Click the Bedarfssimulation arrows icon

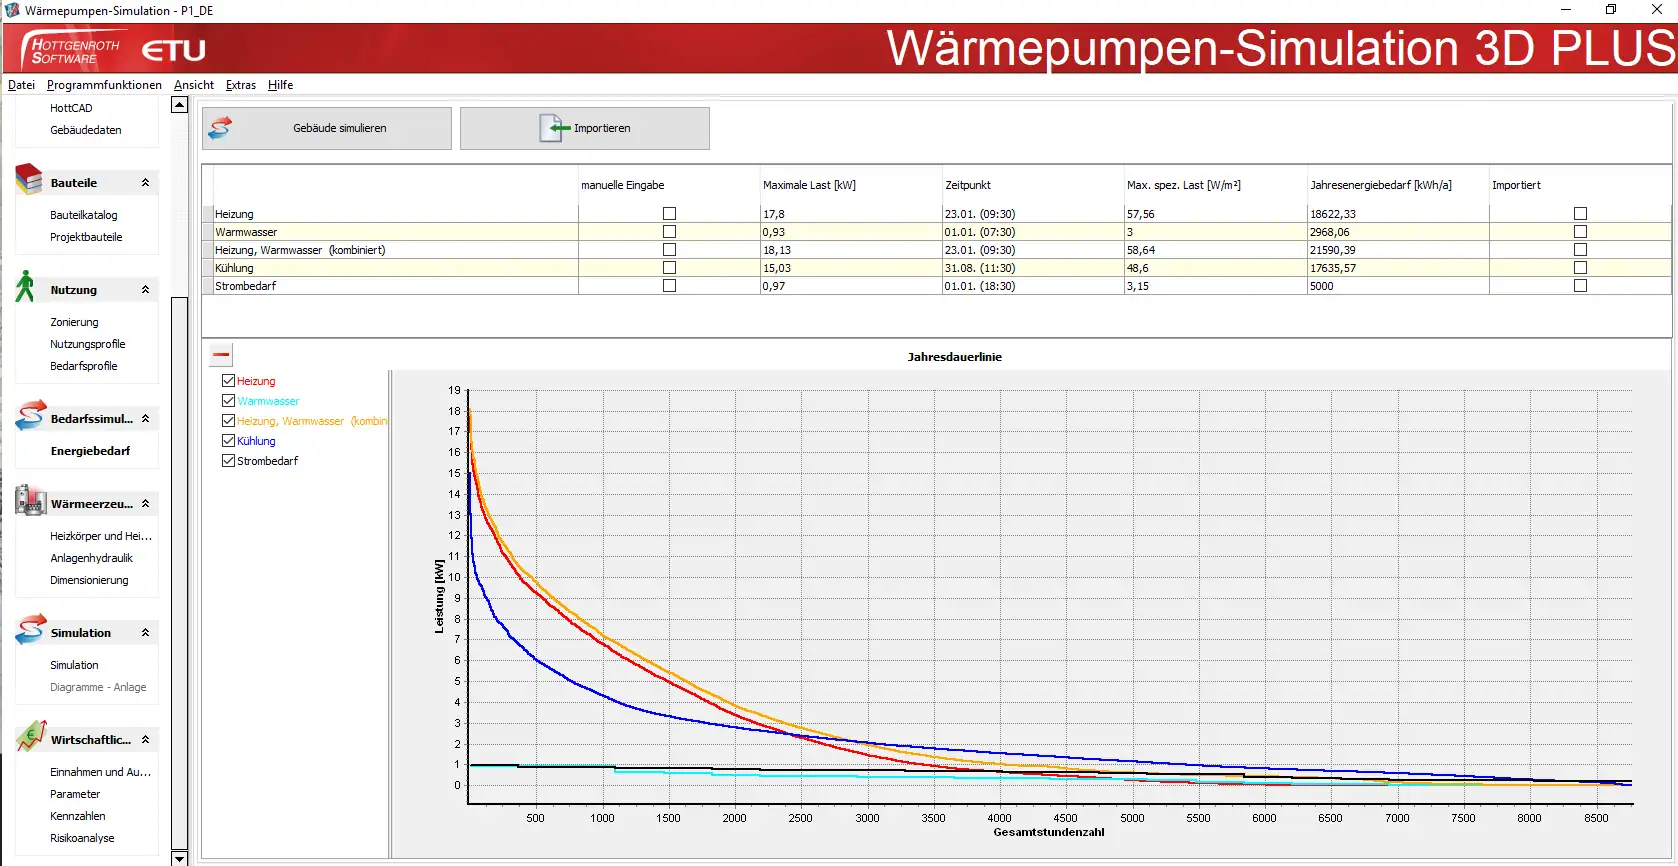click(30, 416)
